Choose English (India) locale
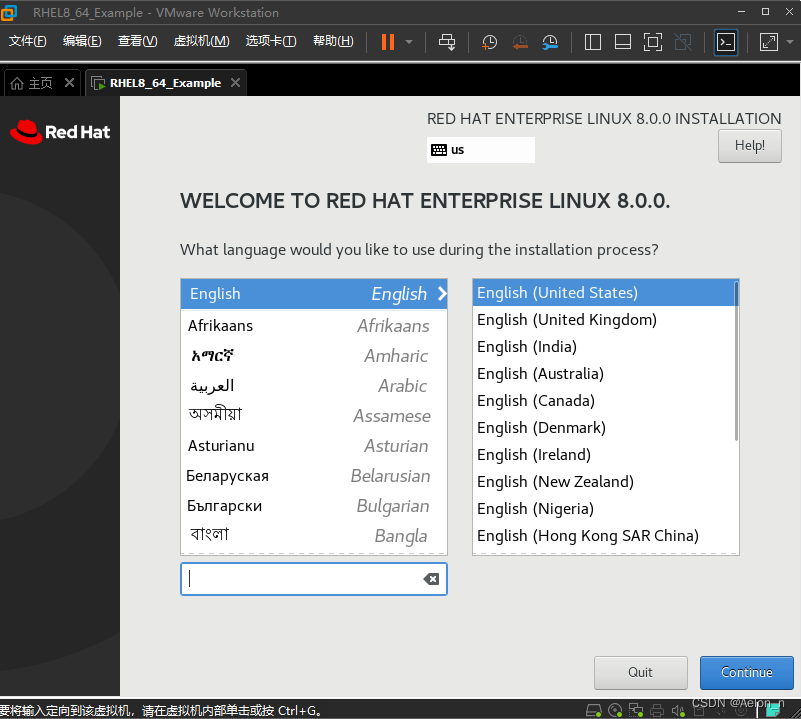 [x=603, y=346]
